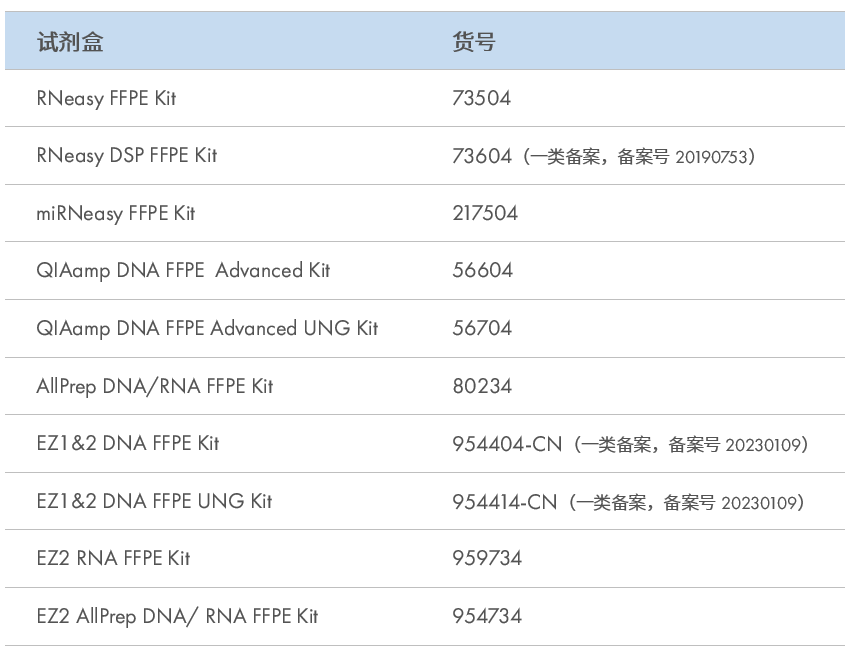Viewport: 851px width, 657px height.
Task: Click the 试剂盒 column header
Action: (x=70, y=42)
